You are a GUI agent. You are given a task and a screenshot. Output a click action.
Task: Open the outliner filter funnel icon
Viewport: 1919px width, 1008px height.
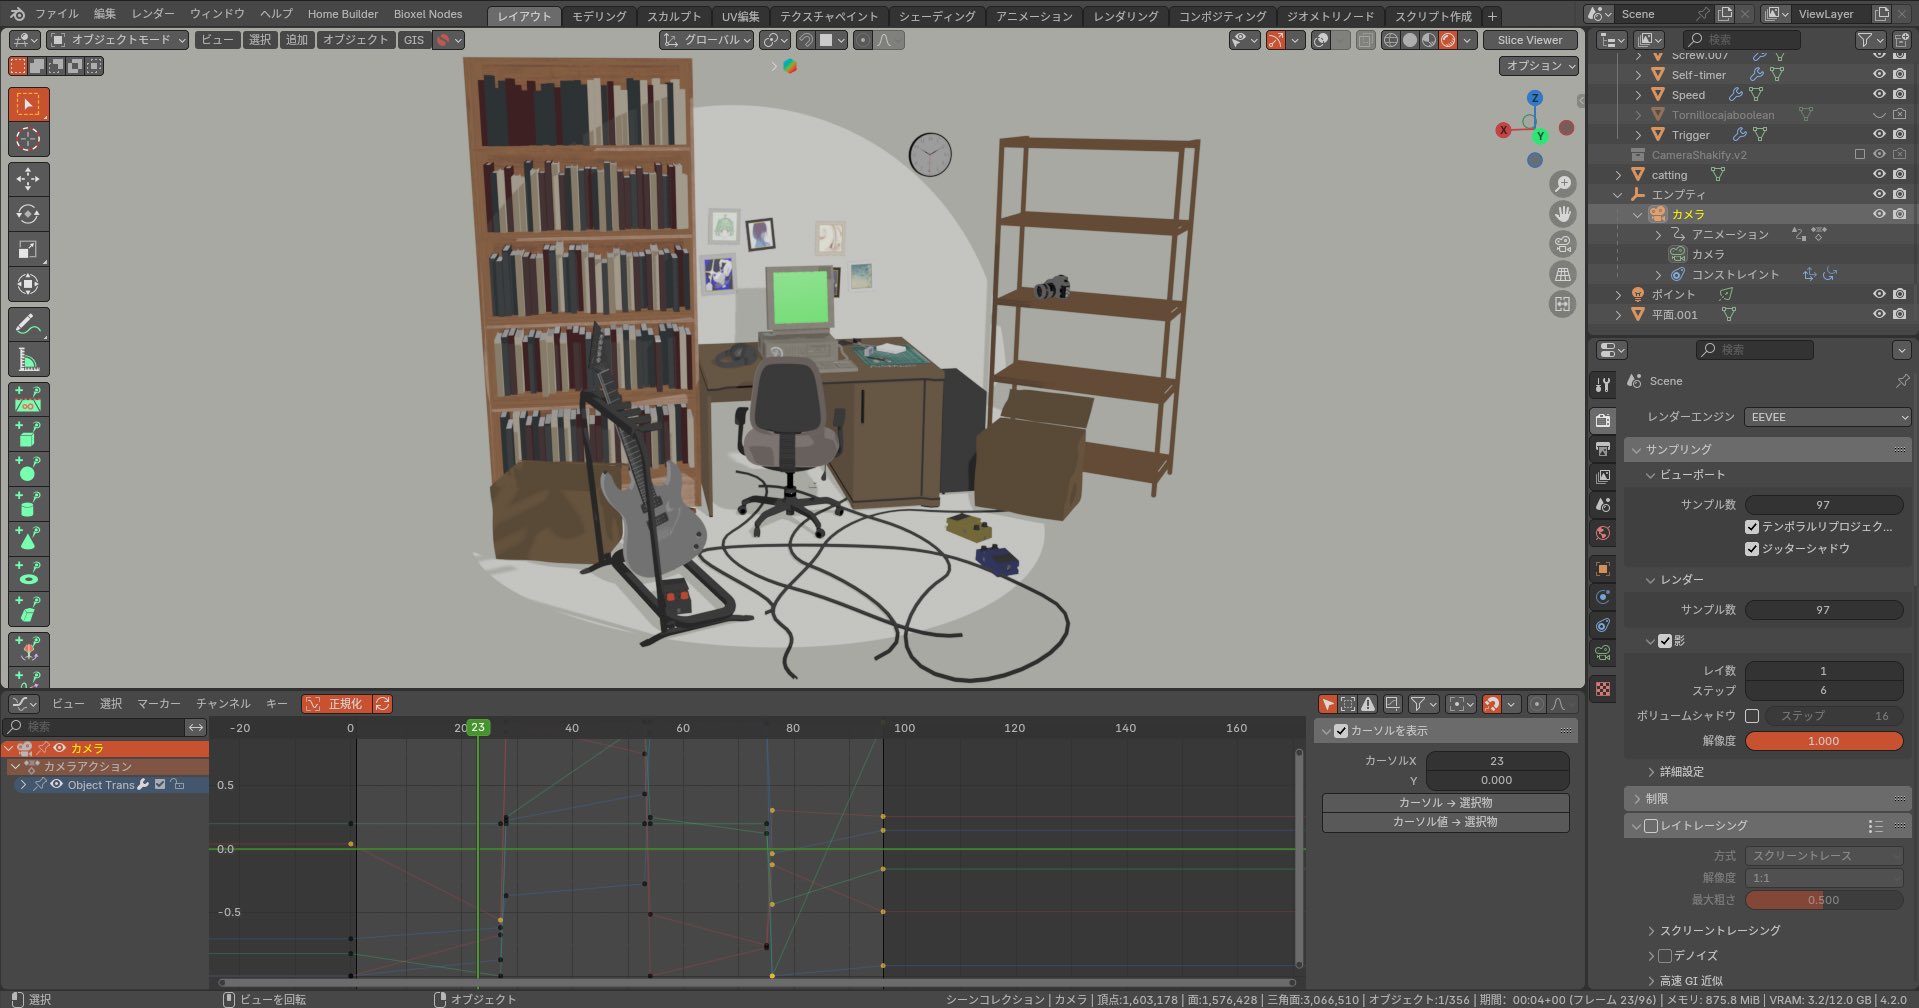pos(1870,40)
